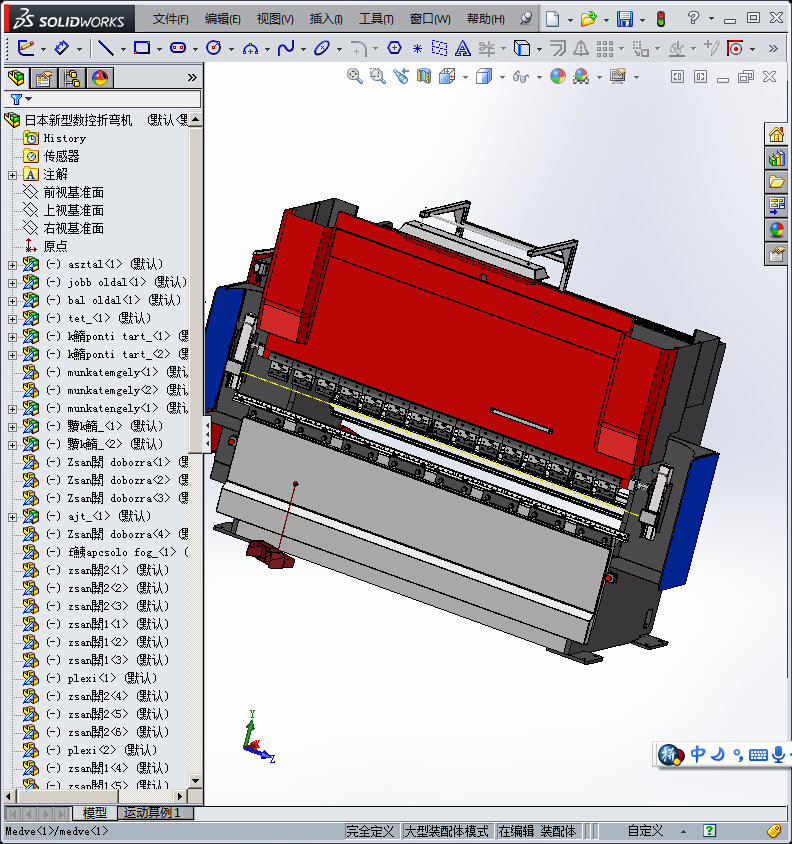Open the File Explorer task pane tab
792x844 pixels.
776,182
